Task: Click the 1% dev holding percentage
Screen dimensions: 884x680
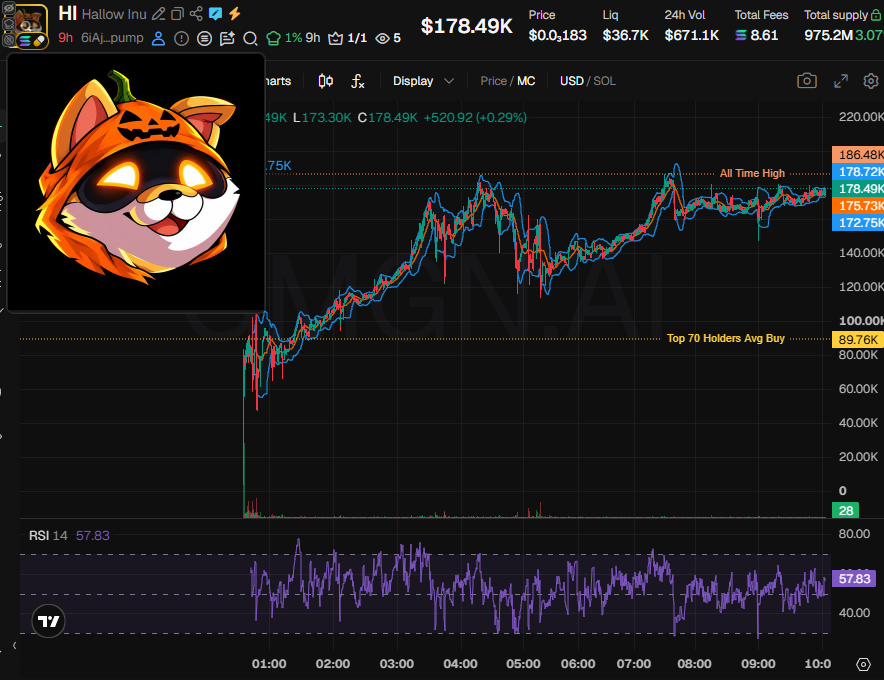Action: pyautogui.click(x=293, y=38)
